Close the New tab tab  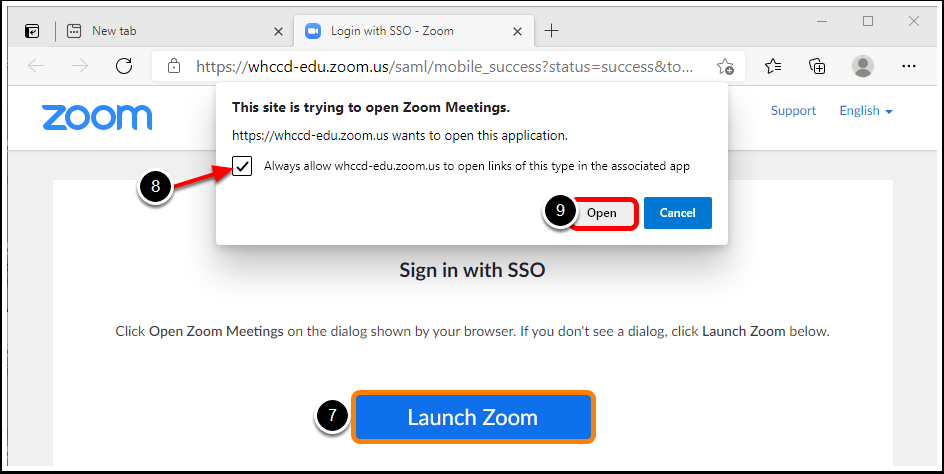click(278, 31)
